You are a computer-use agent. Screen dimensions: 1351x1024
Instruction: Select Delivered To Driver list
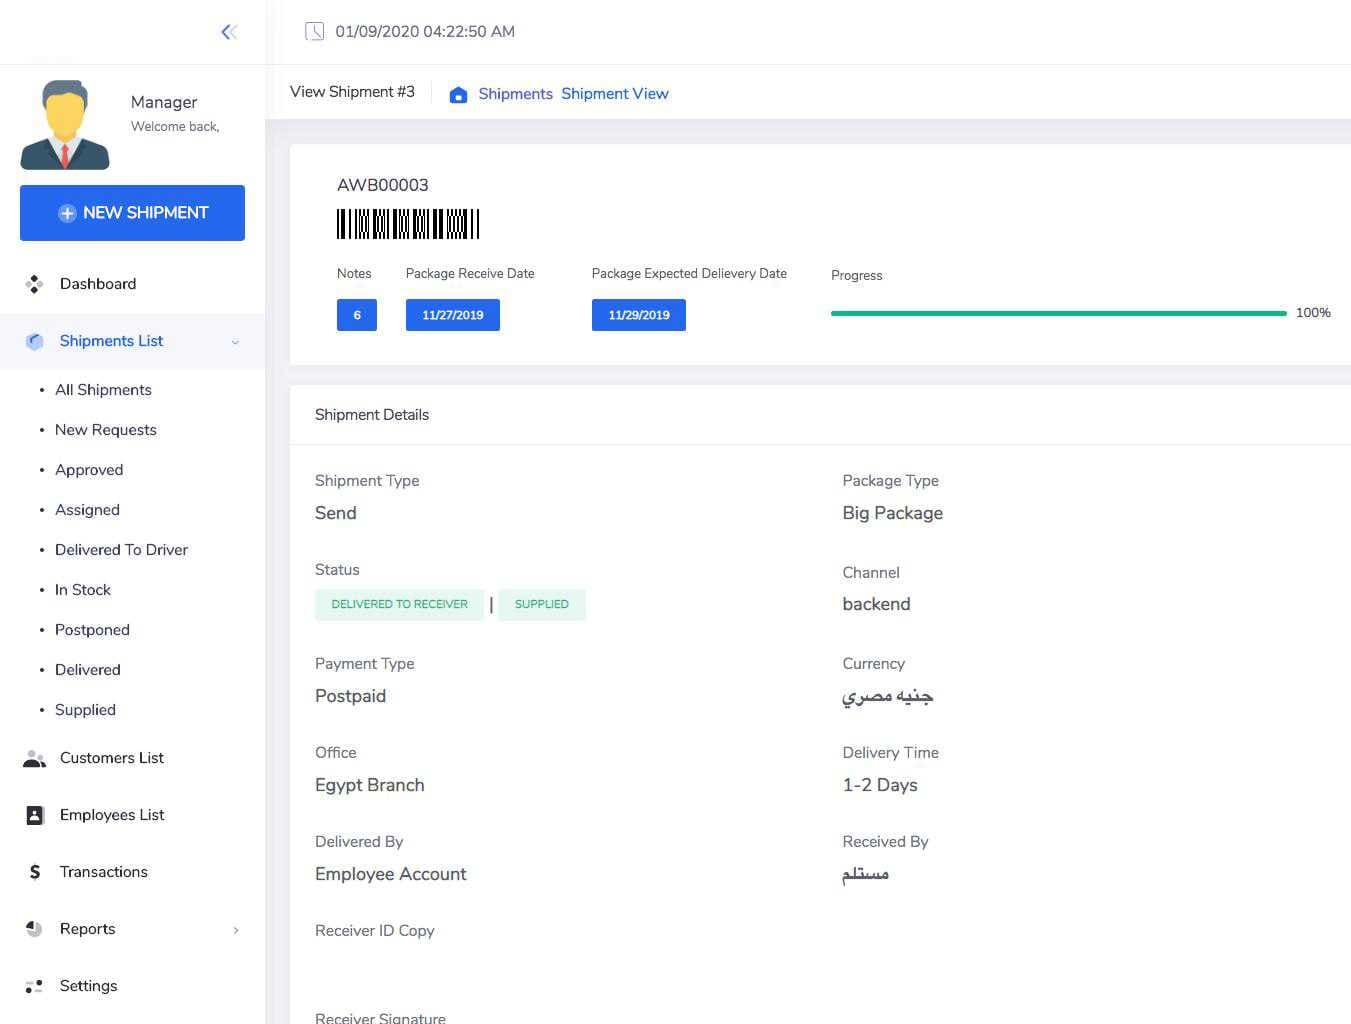click(121, 550)
